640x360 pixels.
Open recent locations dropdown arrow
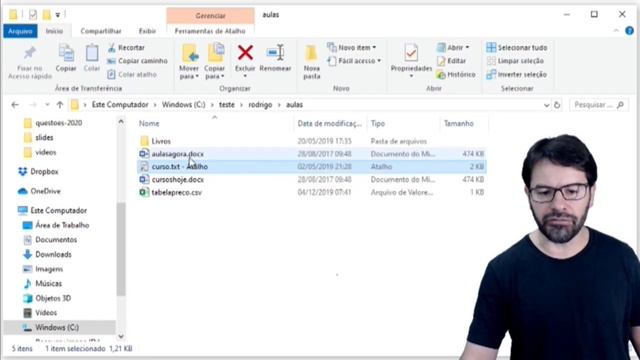tap(47, 105)
